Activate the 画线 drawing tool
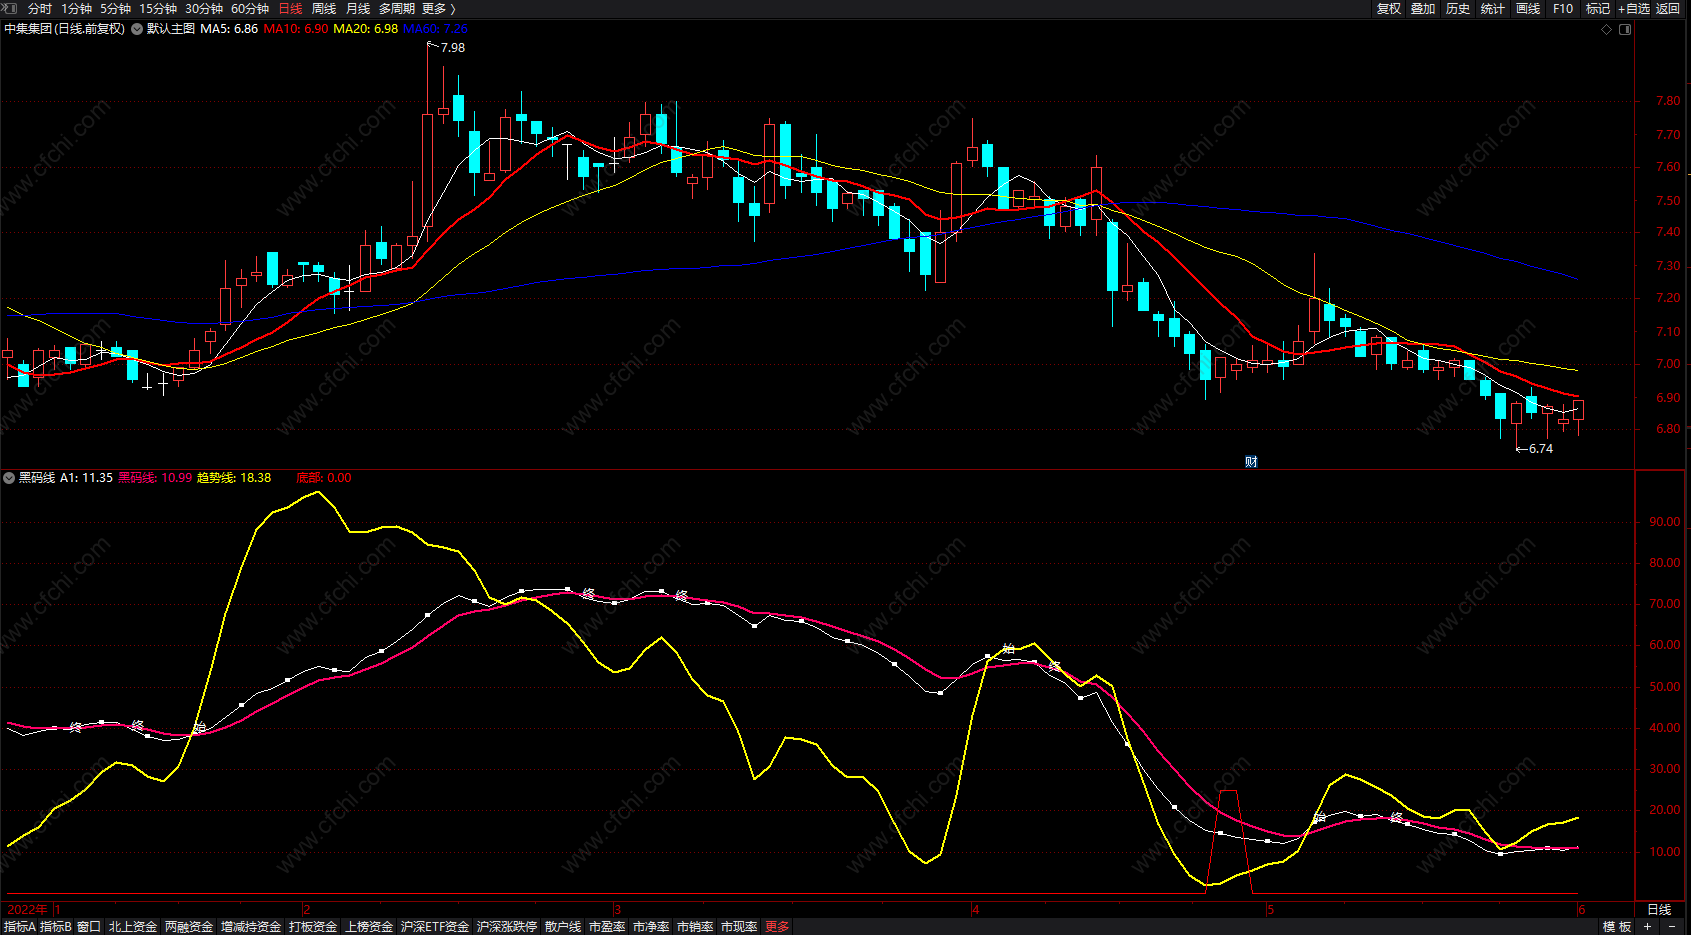1691x935 pixels. coord(1528,8)
